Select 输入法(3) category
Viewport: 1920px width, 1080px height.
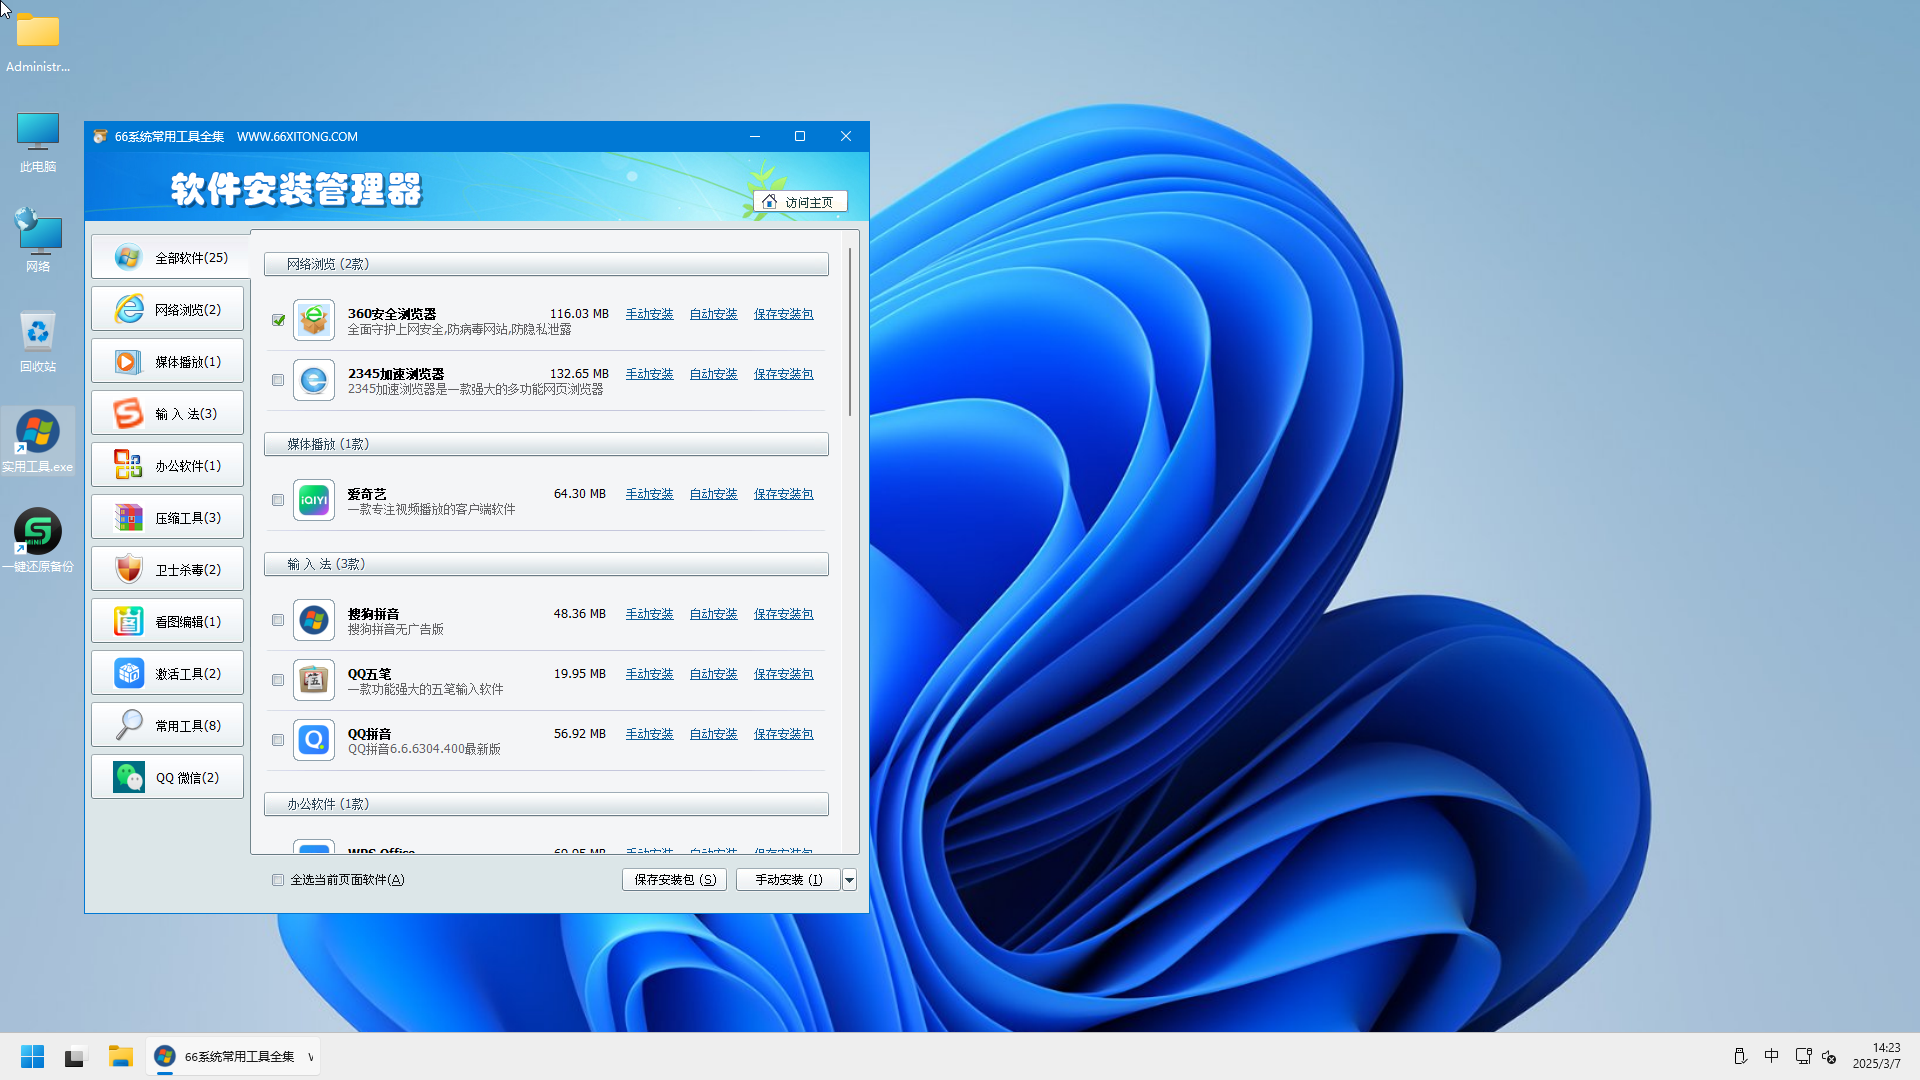(x=167, y=413)
